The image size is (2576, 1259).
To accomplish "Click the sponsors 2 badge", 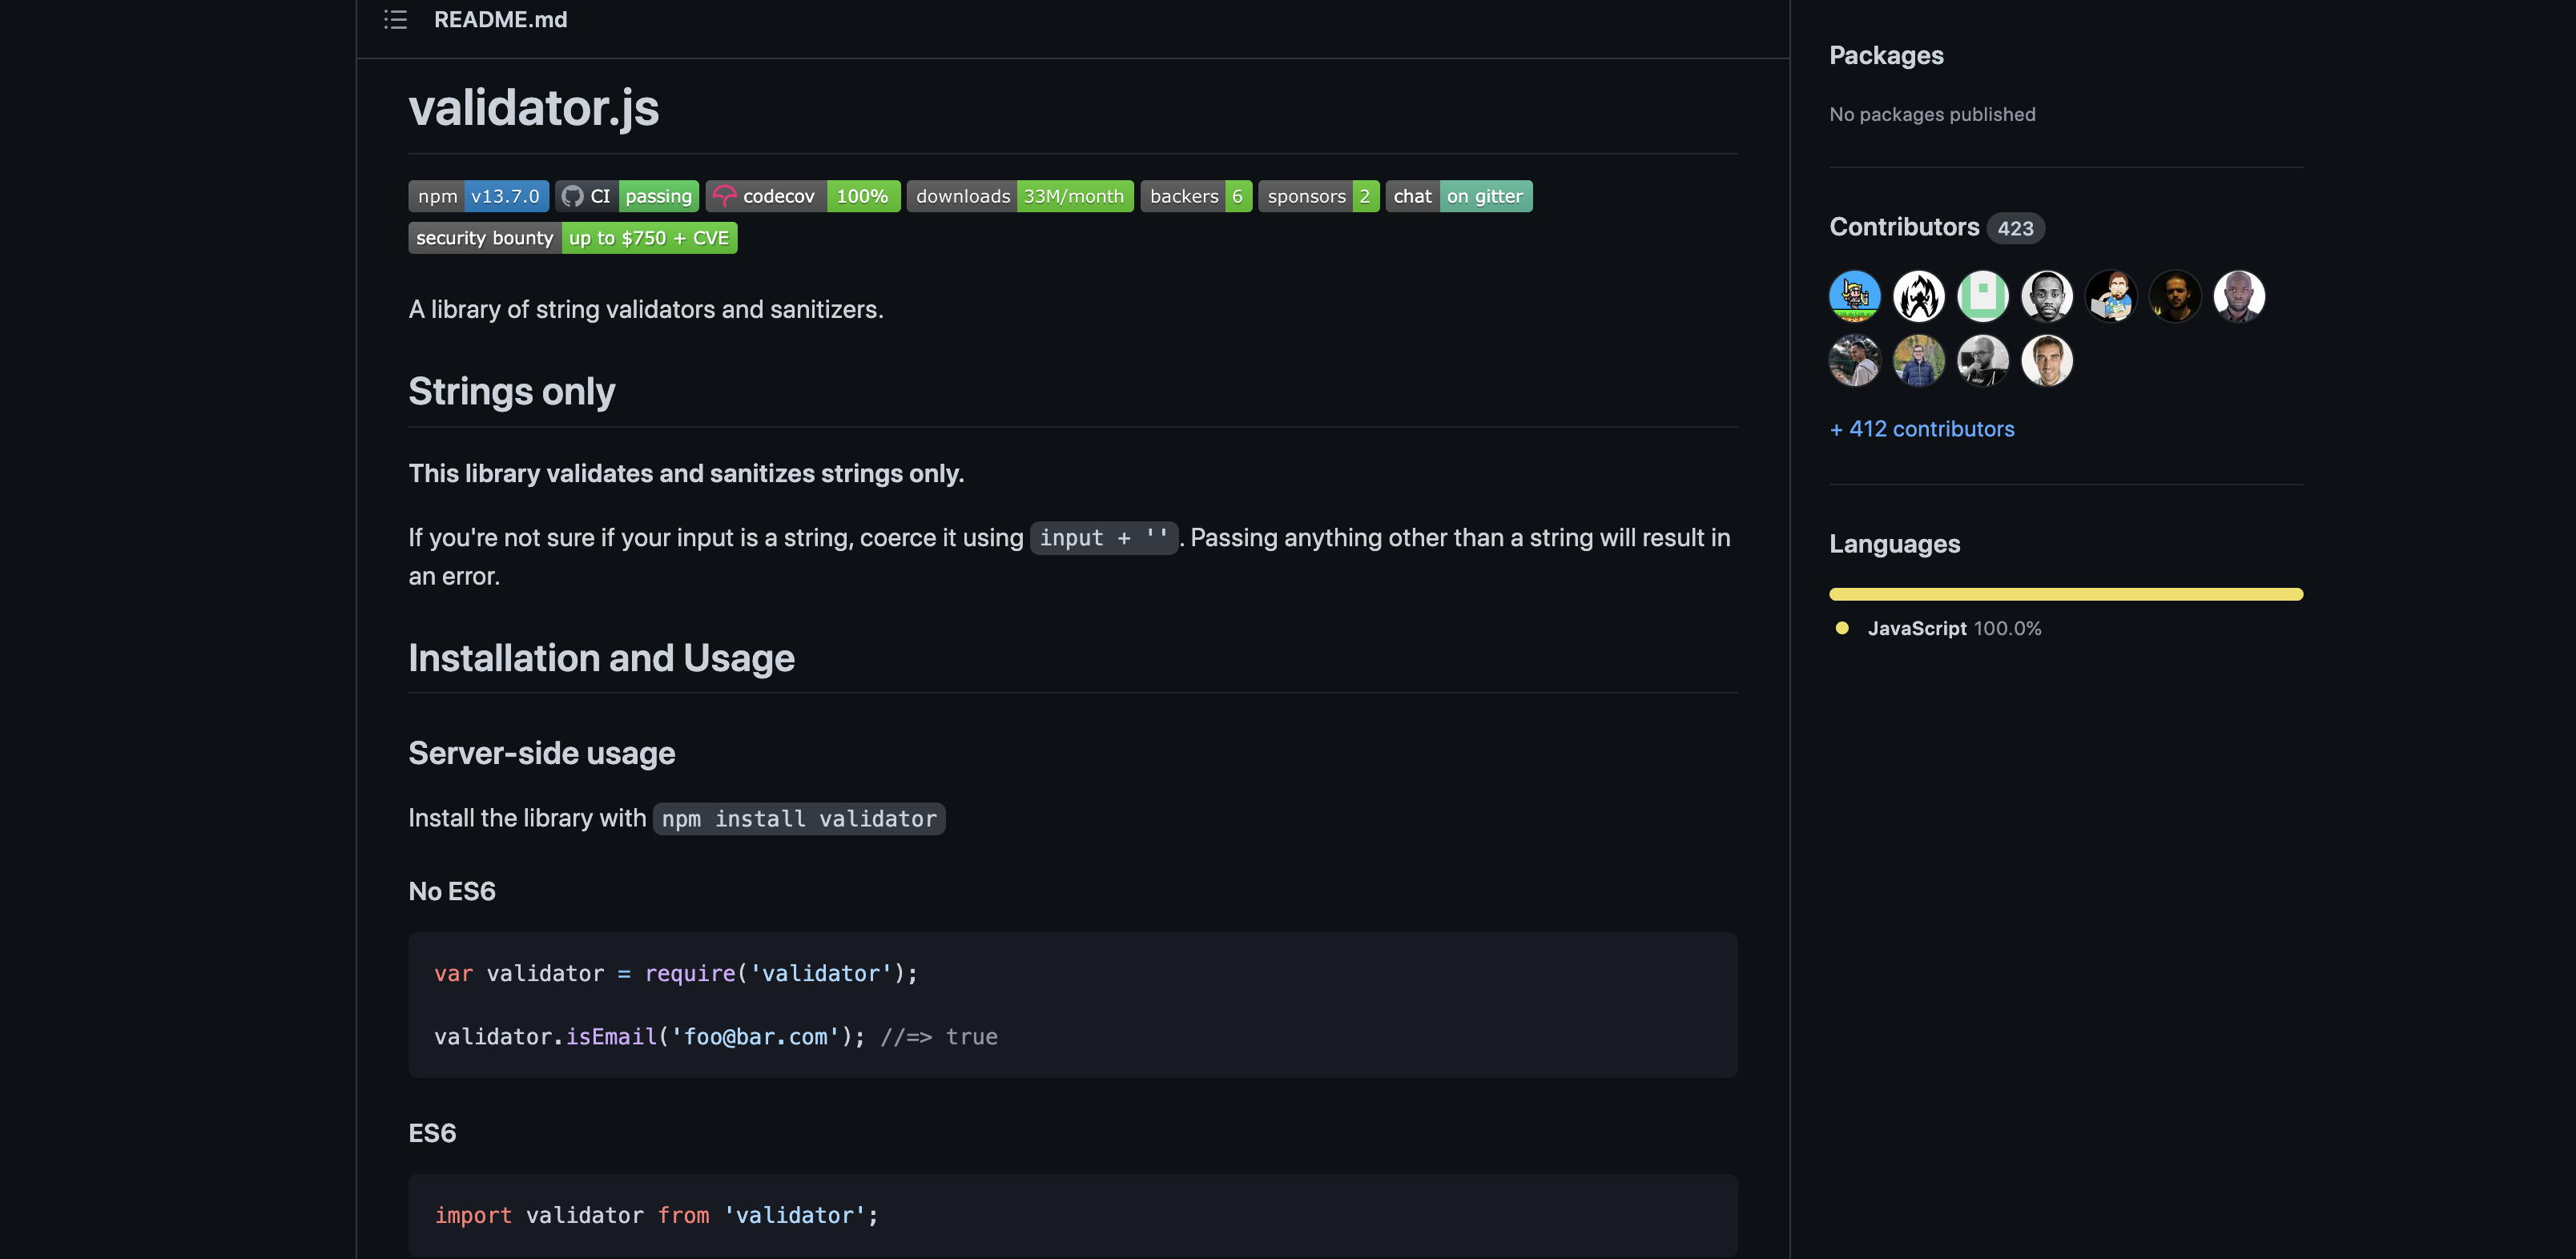I will pos(1317,196).
